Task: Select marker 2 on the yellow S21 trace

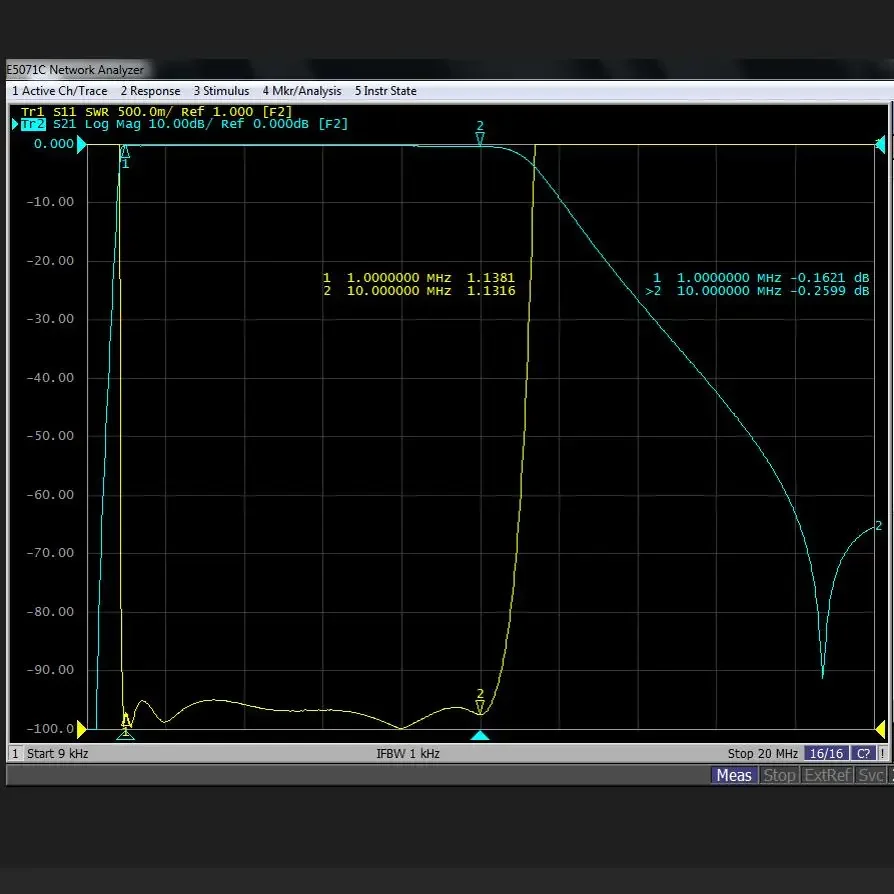Action: [x=479, y=707]
